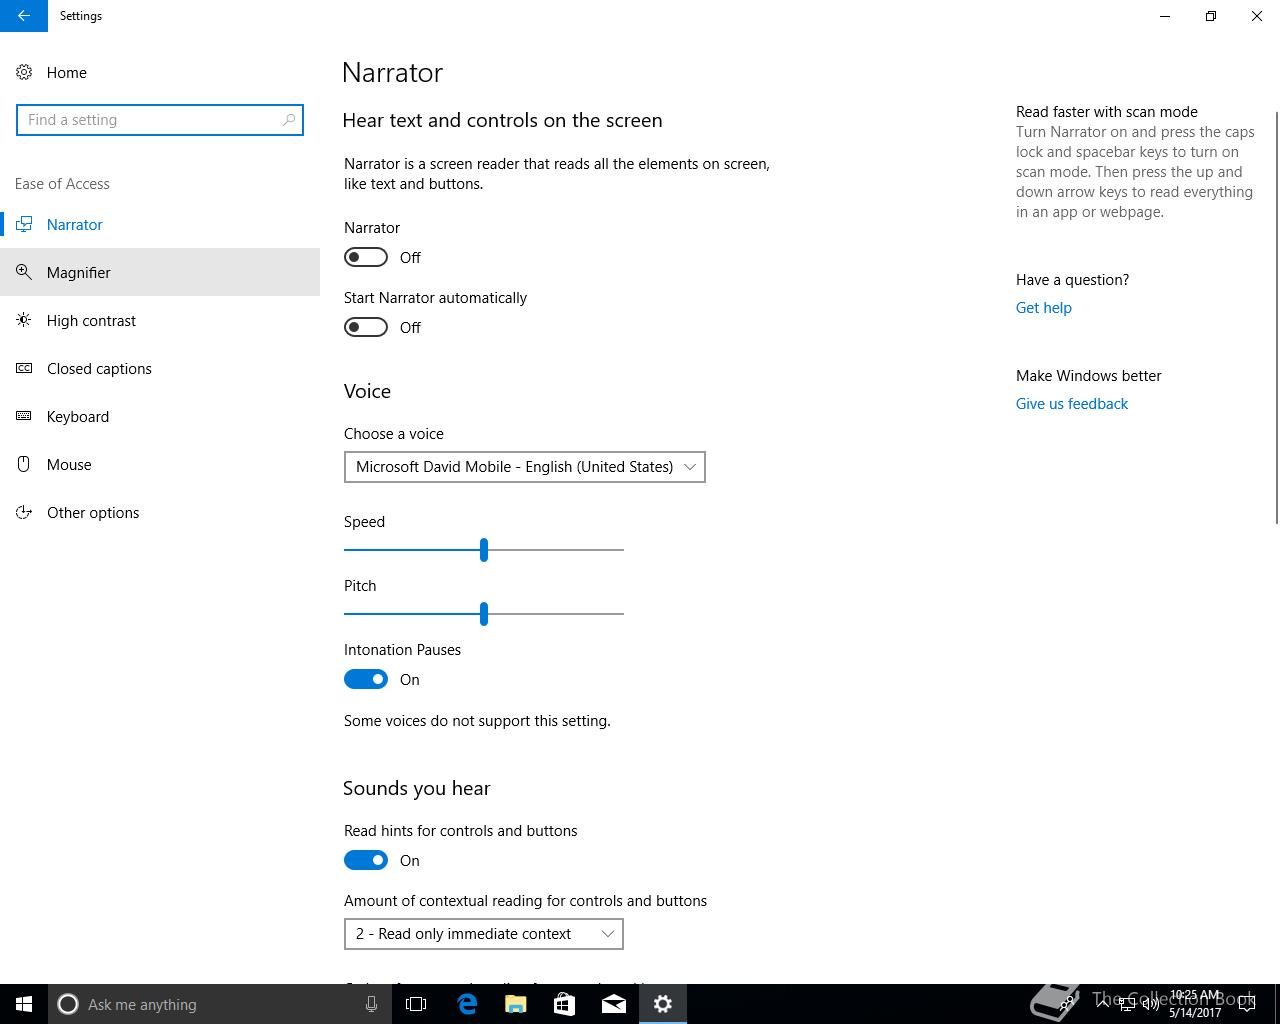Open the Keyboard page
The width and height of the screenshot is (1280, 1024).
tap(160, 416)
